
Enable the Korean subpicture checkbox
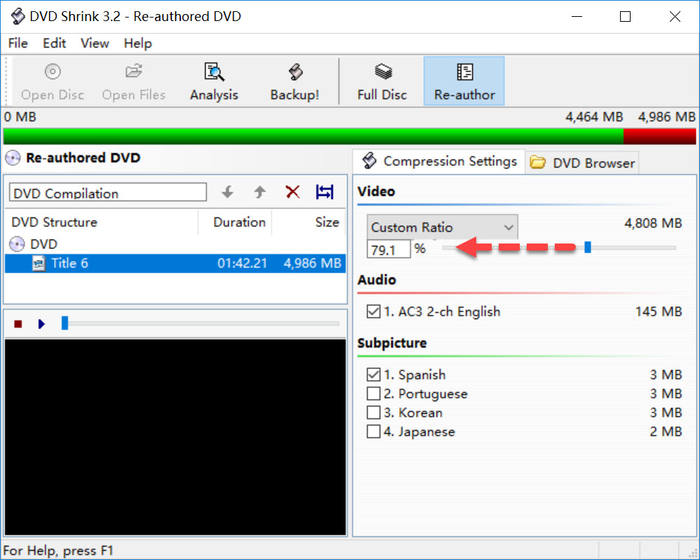tap(374, 413)
